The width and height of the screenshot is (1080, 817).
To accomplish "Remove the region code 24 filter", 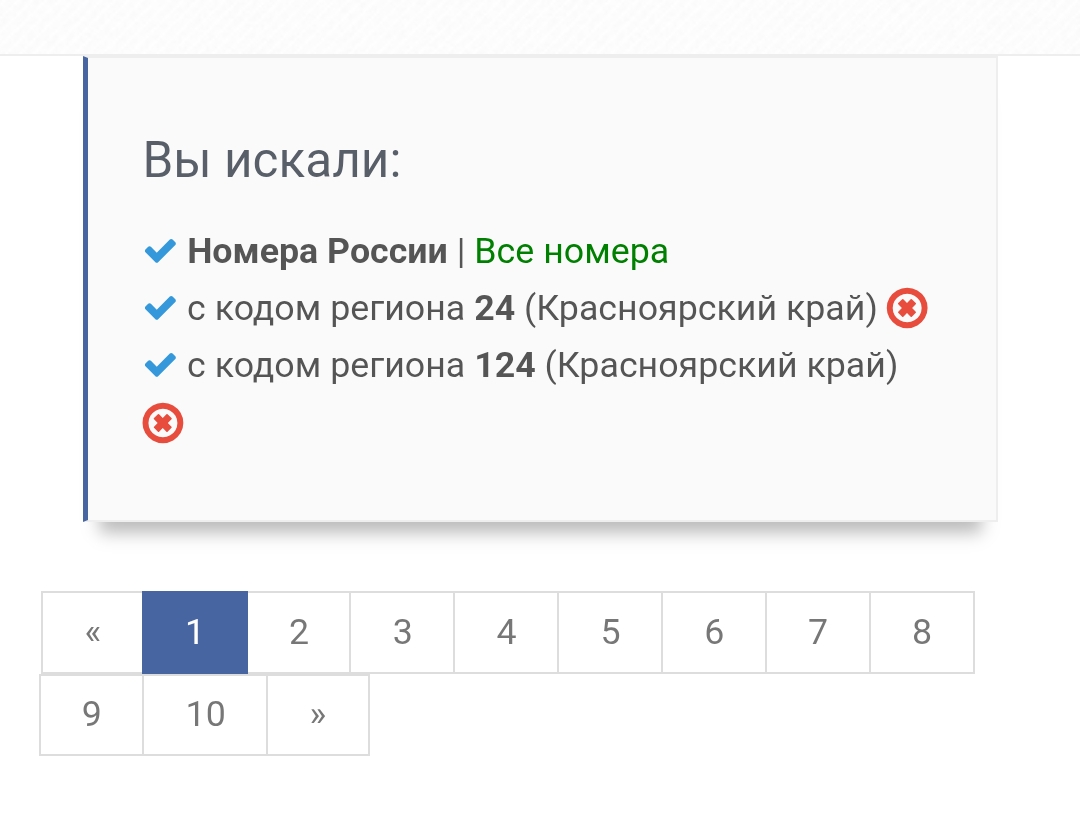I will (907, 308).
